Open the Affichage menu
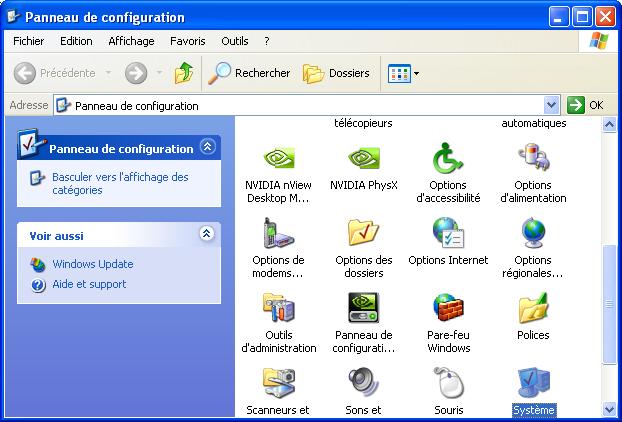Screen dimensions: 622x422 point(131,41)
